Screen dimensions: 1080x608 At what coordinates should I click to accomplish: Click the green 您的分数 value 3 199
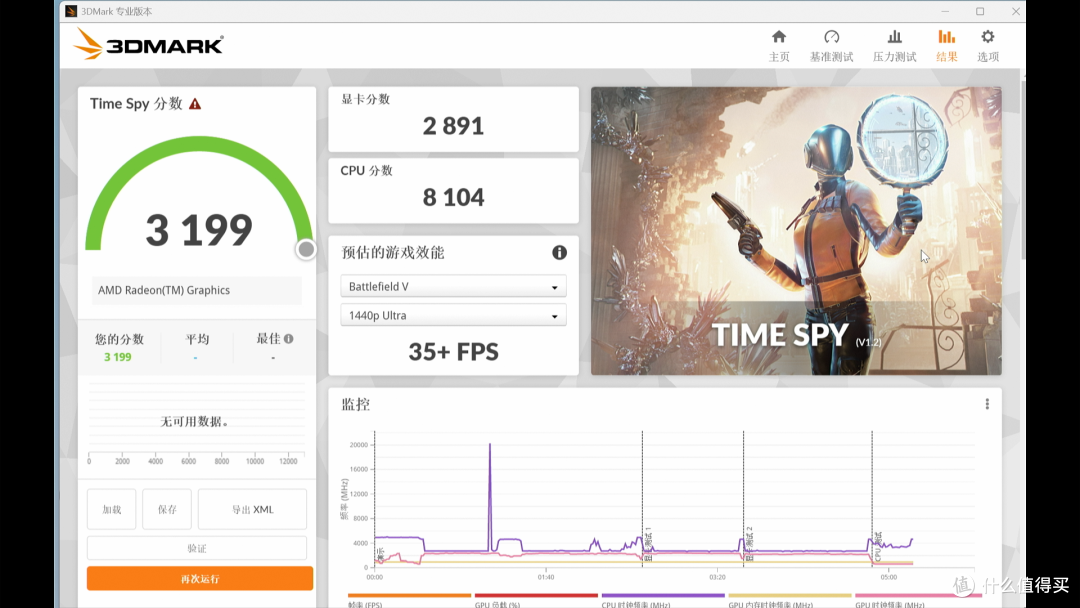(118, 357)
